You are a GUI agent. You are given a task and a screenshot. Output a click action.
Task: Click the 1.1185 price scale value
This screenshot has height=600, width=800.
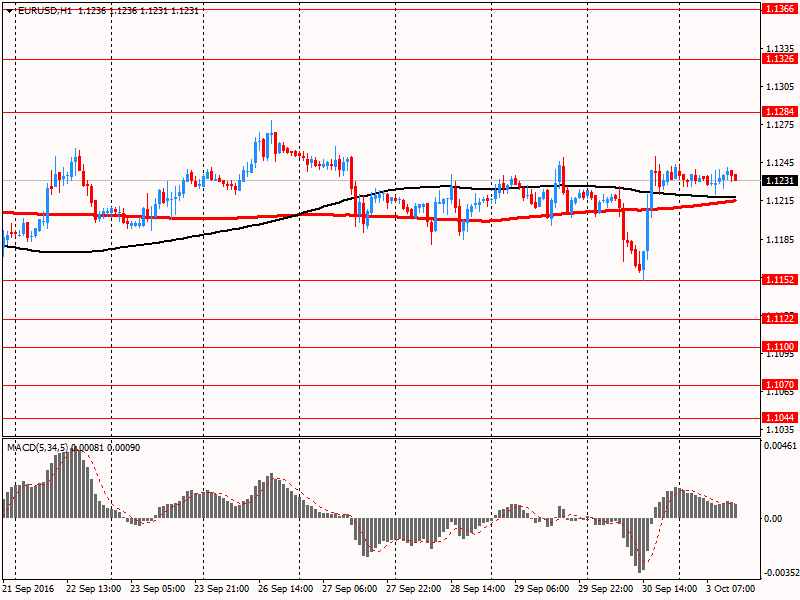coord(780,239)
